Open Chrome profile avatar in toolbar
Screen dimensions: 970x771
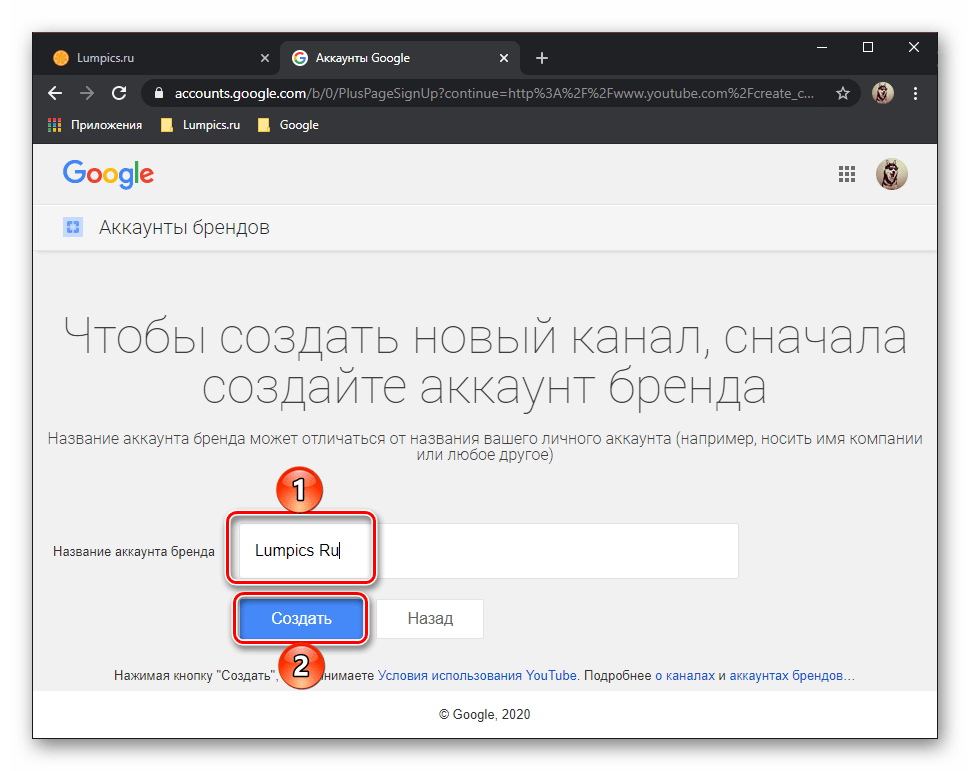pyautogui.click(x=883, y=93)
